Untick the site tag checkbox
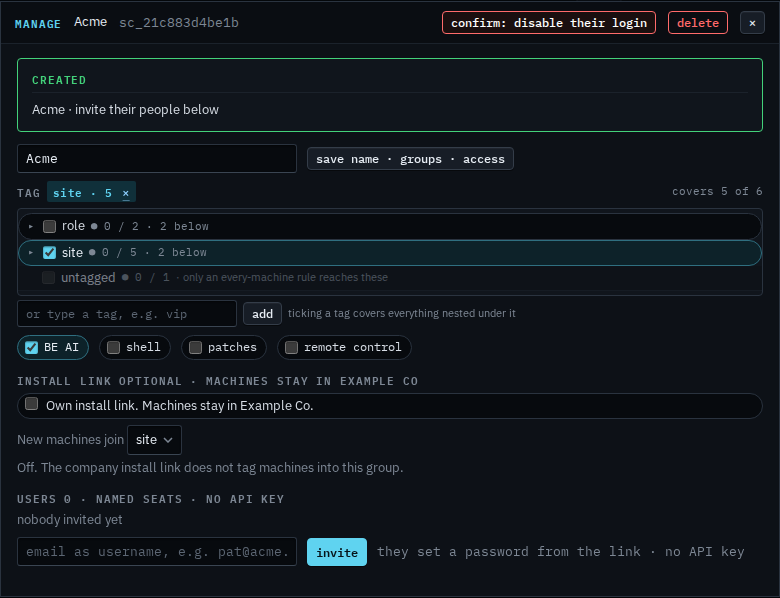The width and height of the screenshot is (780, 598). 49,253
